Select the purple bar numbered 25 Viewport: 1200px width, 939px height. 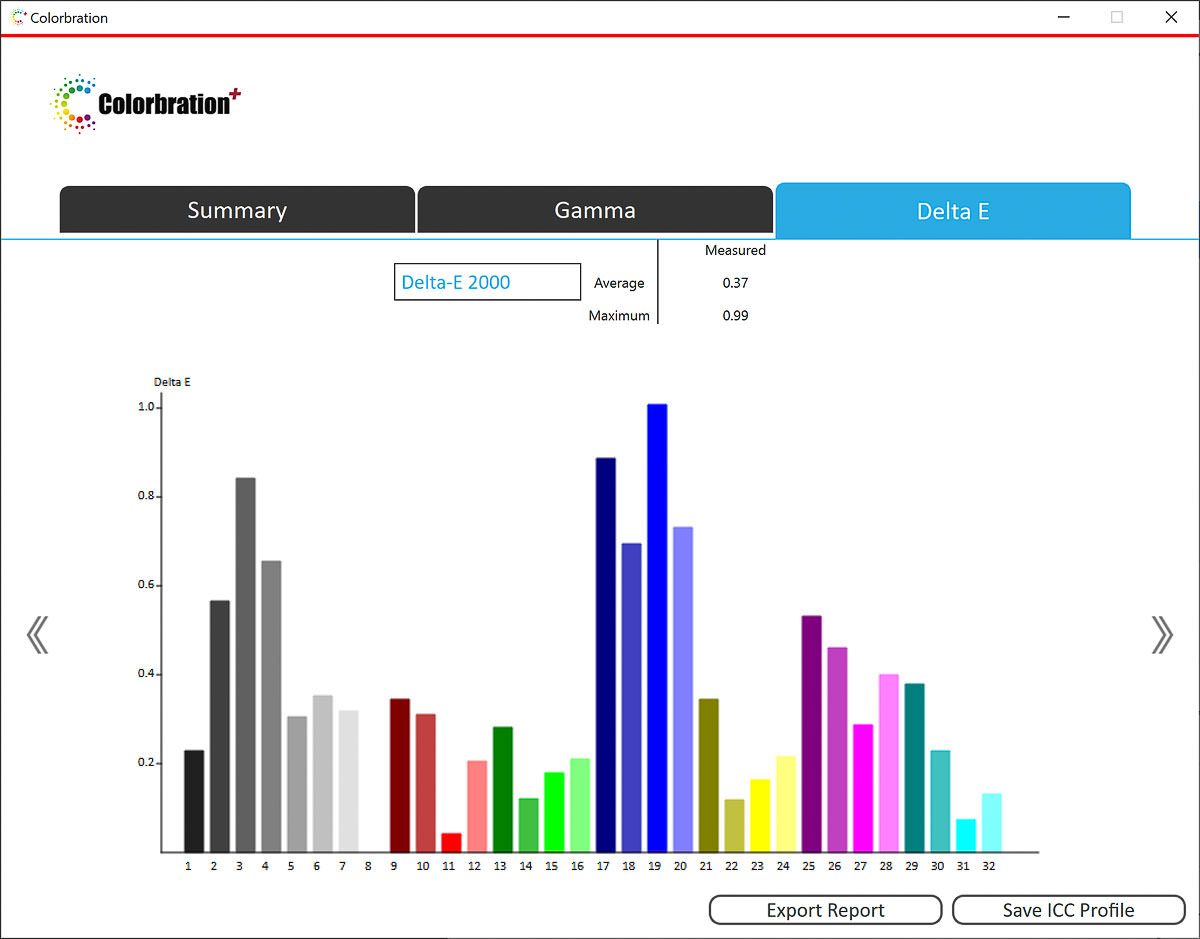812,734
